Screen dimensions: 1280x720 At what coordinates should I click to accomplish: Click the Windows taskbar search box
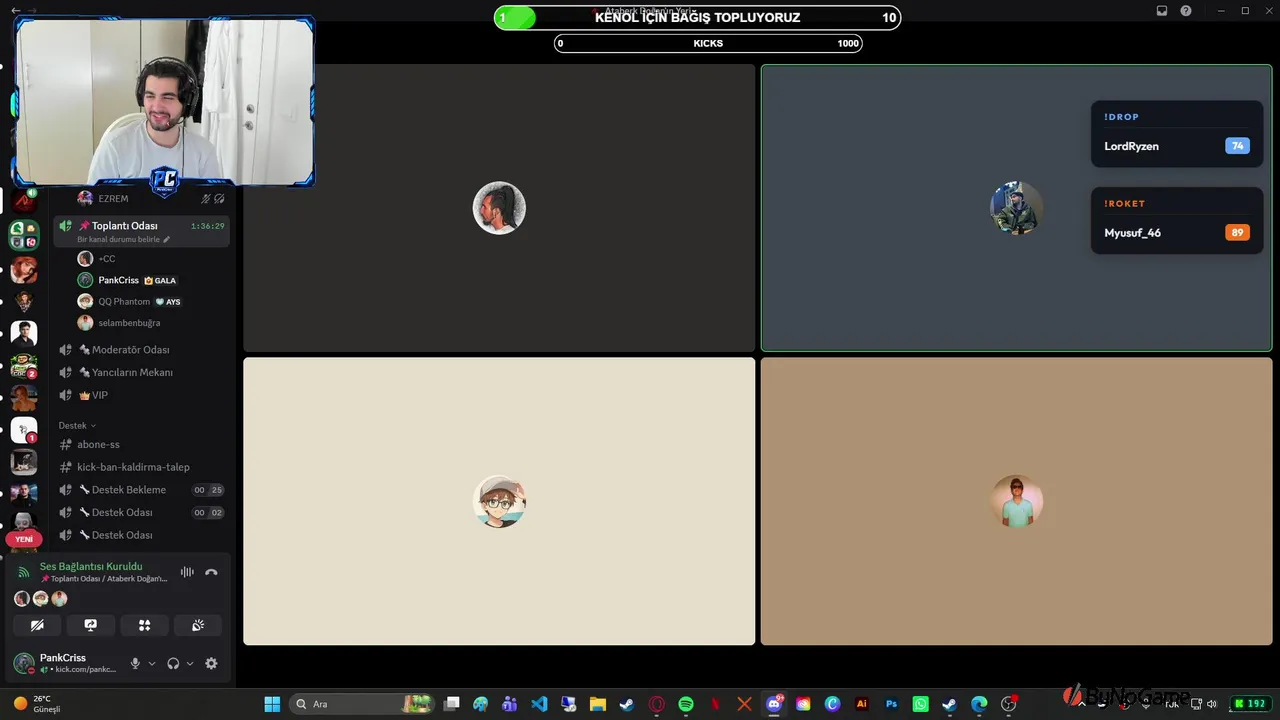click(363, 704)
